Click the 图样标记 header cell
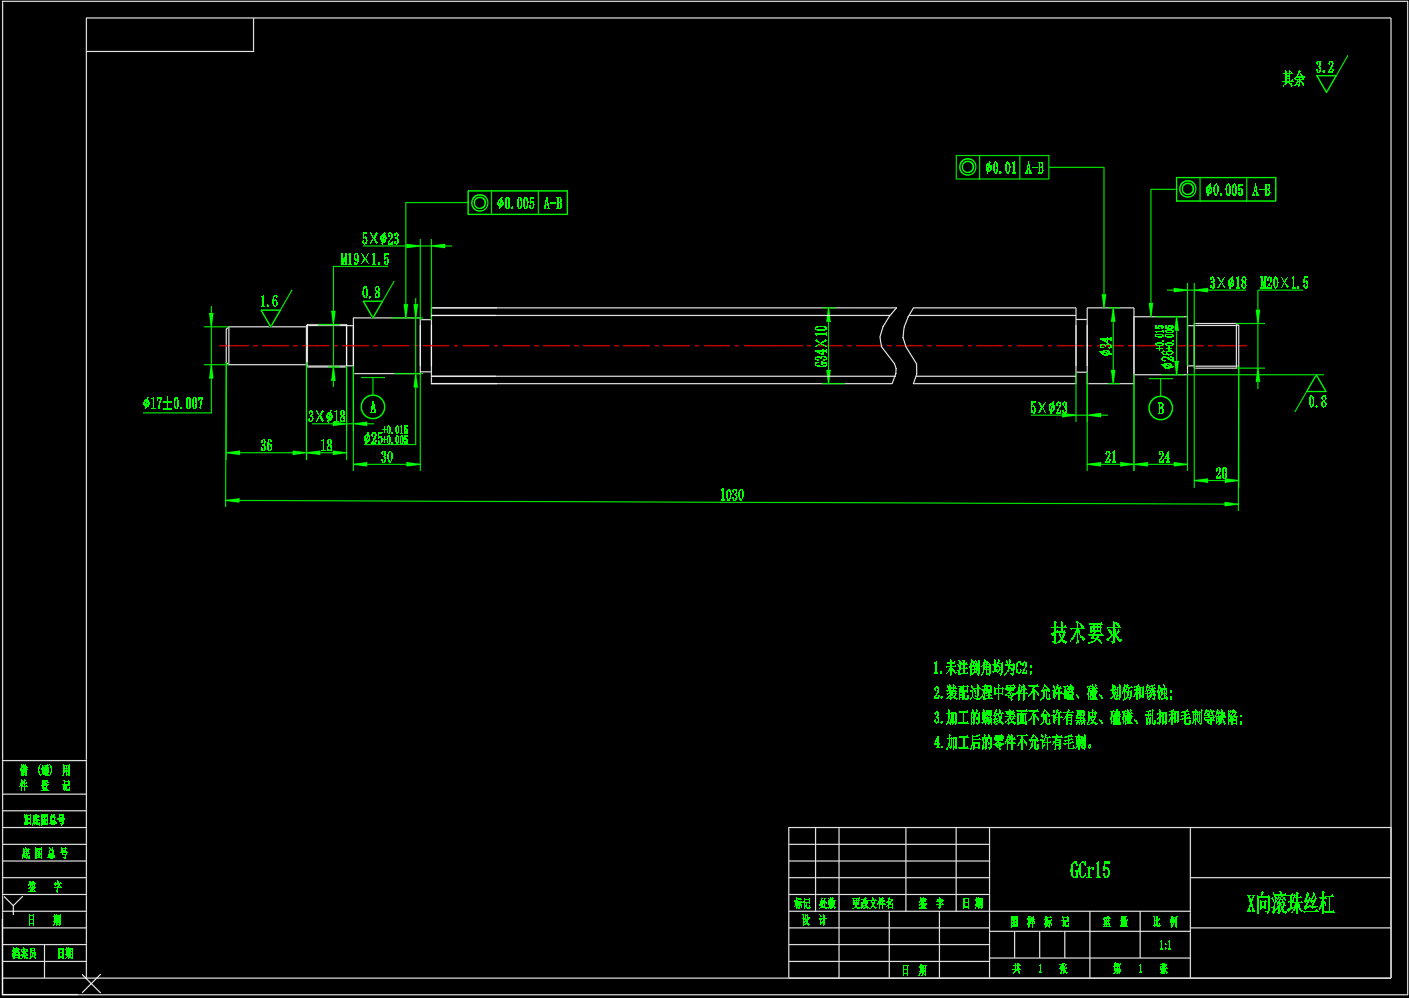This screenshot has height=998, width=1409. 1040,922
